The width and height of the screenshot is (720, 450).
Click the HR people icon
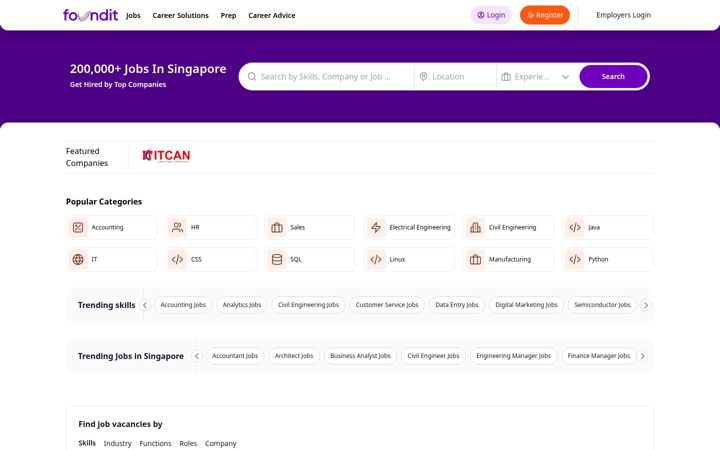[177, 227]
